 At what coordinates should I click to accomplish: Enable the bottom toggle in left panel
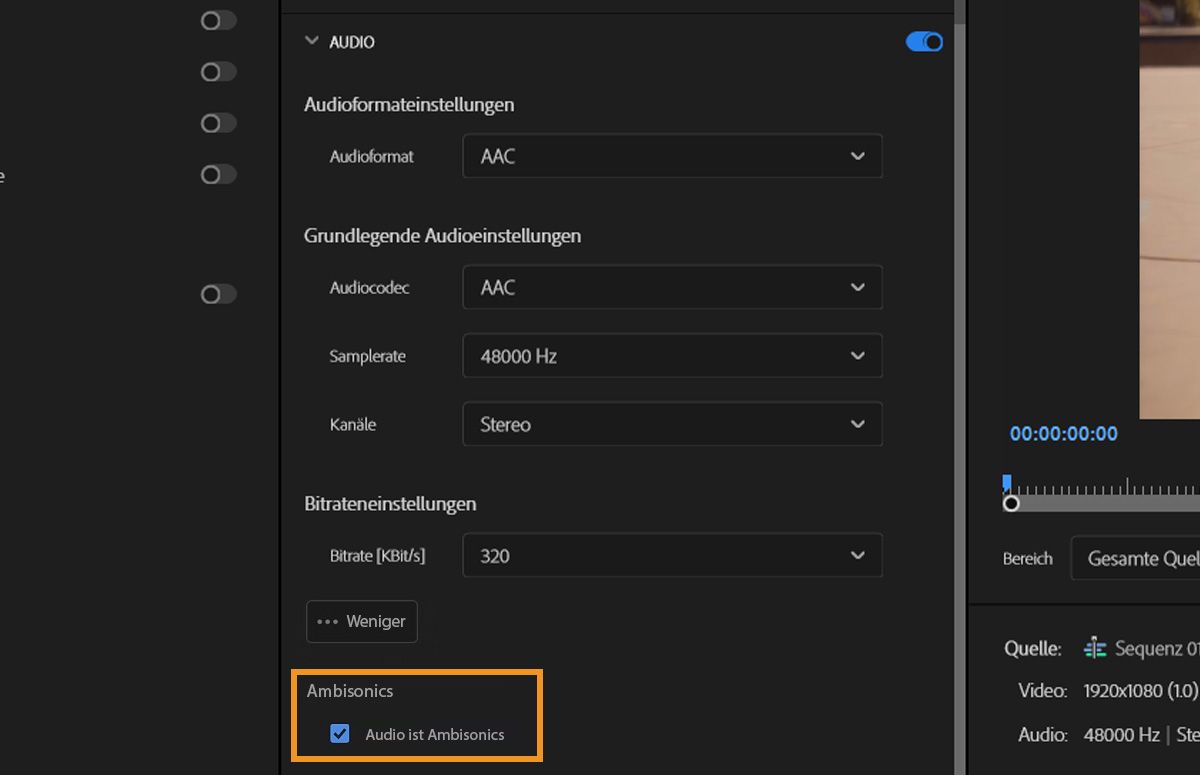pos(217,294)
